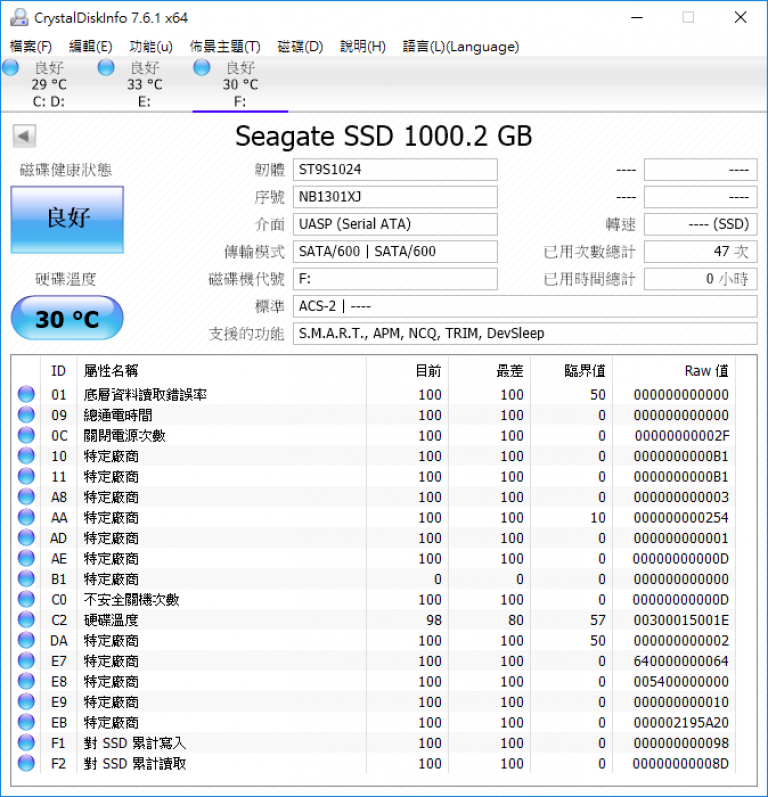Image resolution: width=768 pixels, height=797 pixels.
Task: Click the Seagate SSD 1000.2 GB title
Action: point(384,136)
